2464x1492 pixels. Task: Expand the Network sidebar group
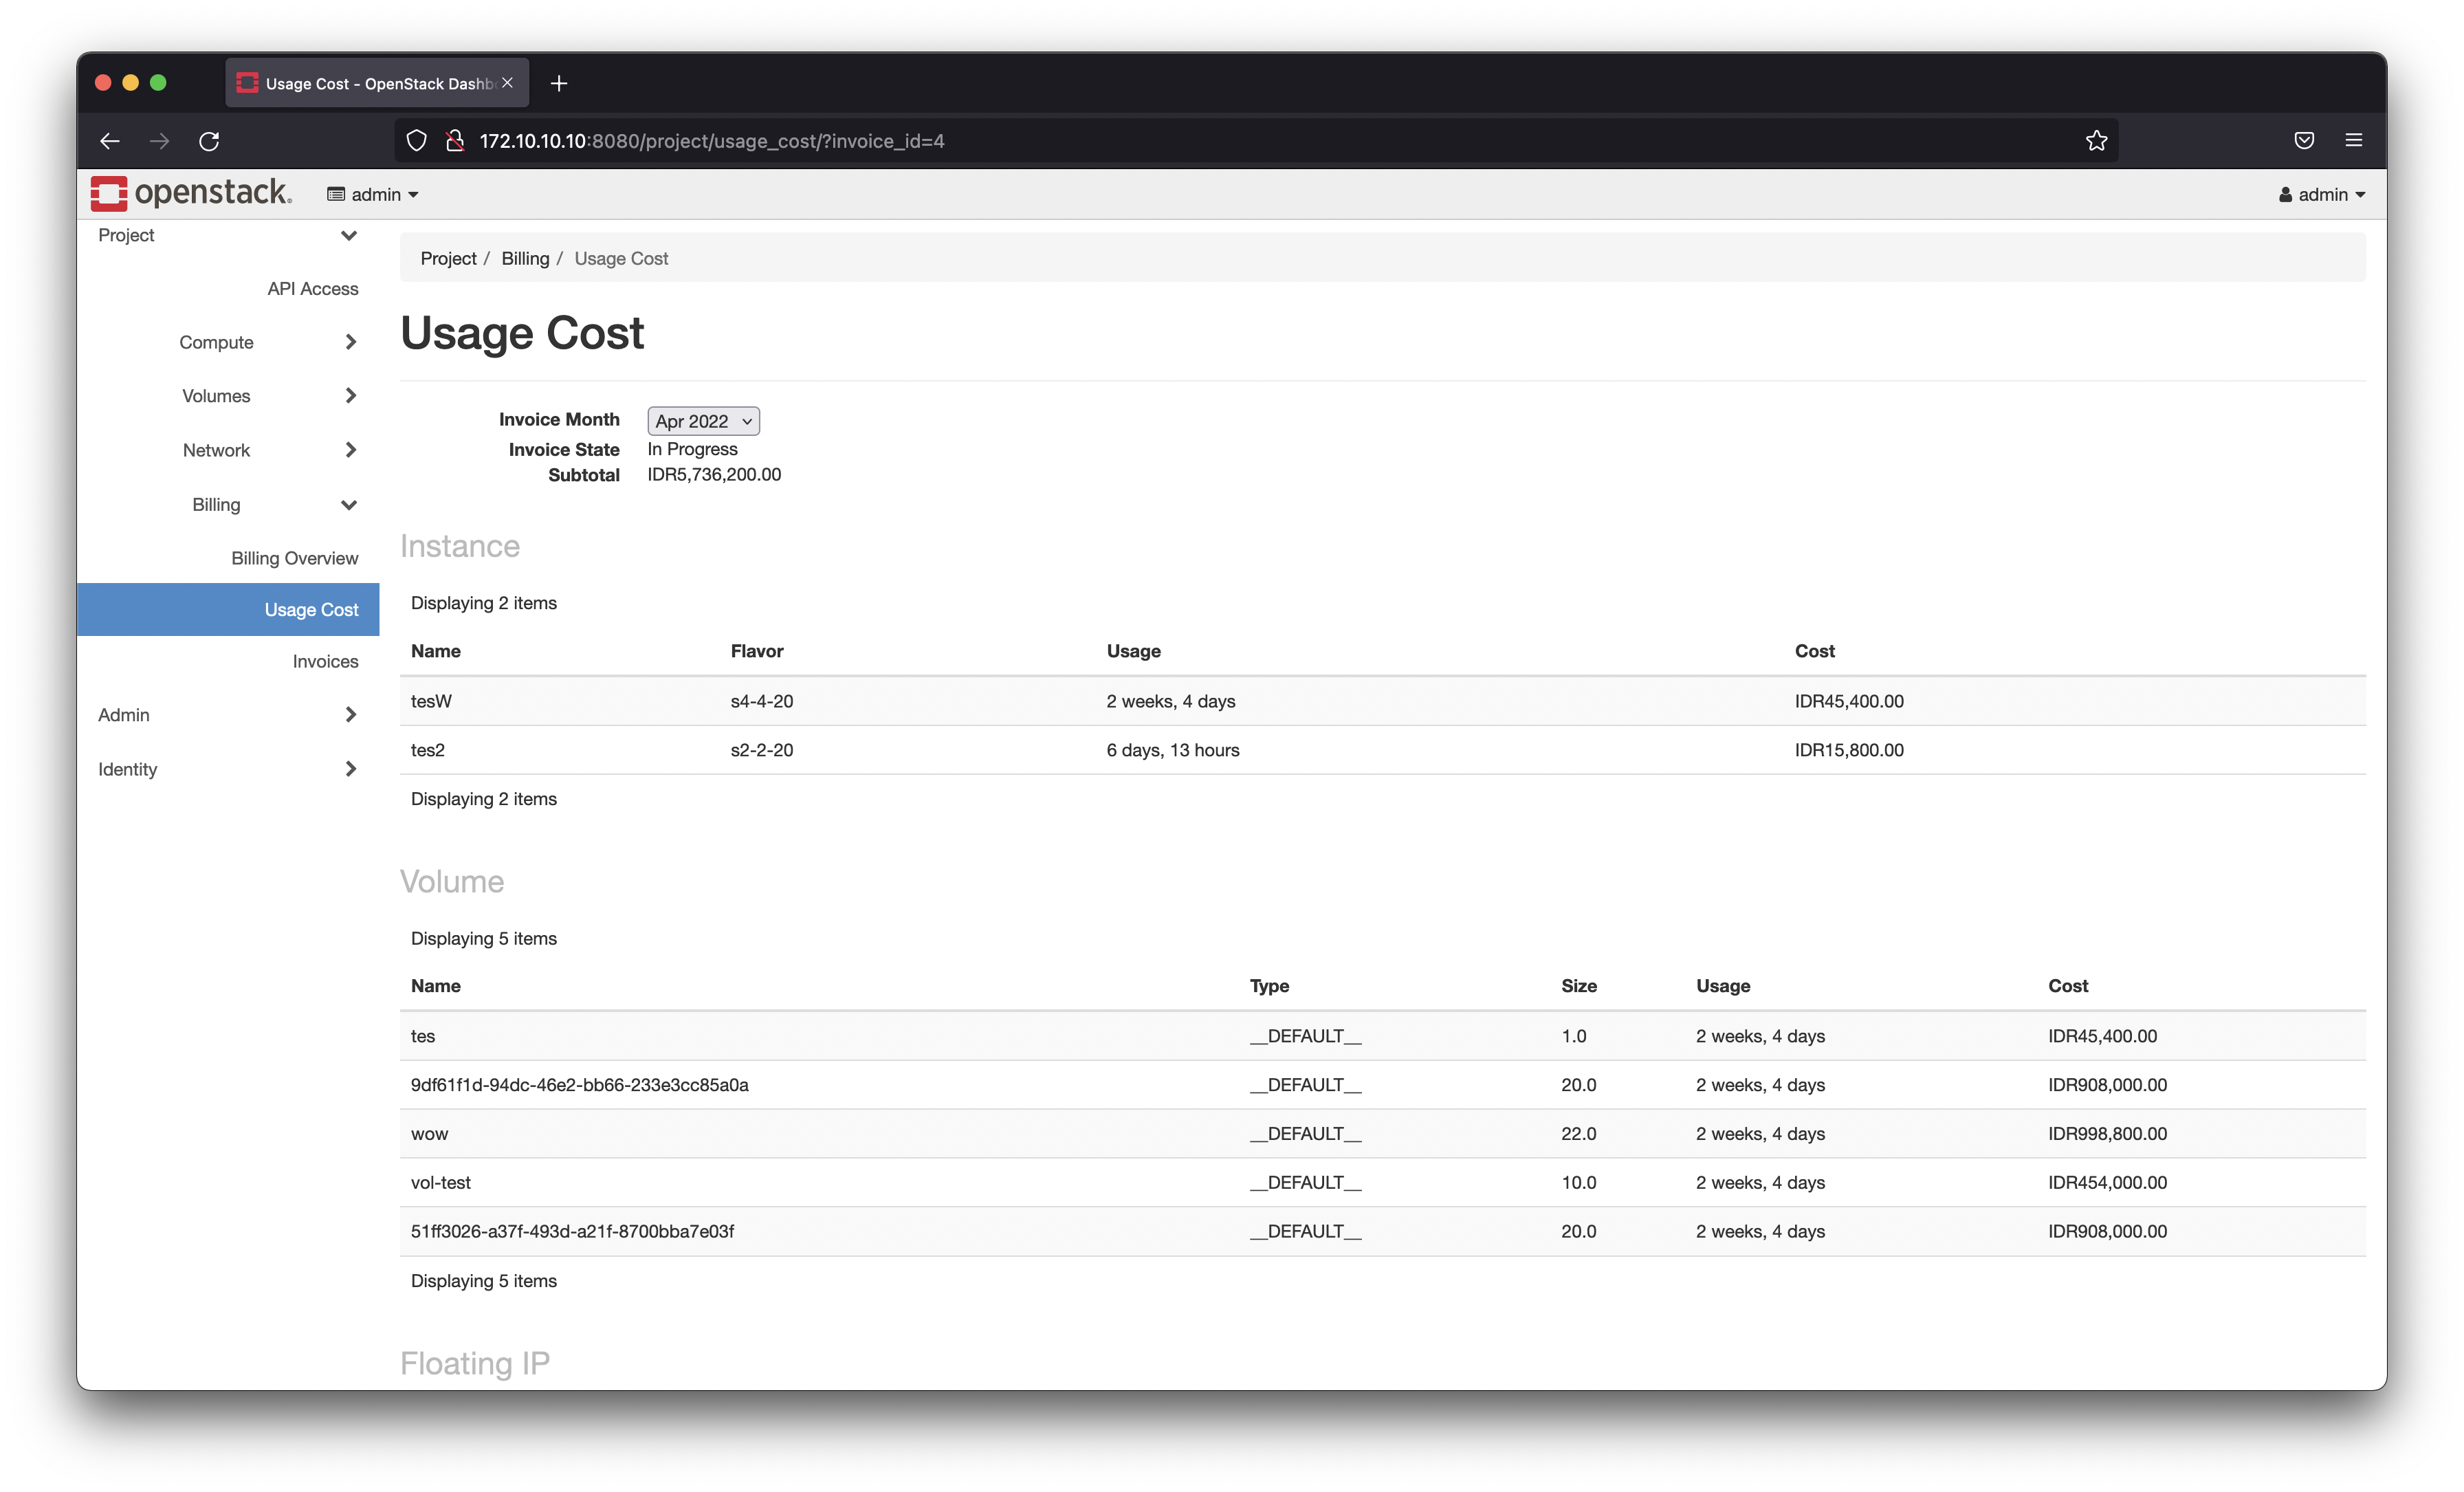(227, 450)
